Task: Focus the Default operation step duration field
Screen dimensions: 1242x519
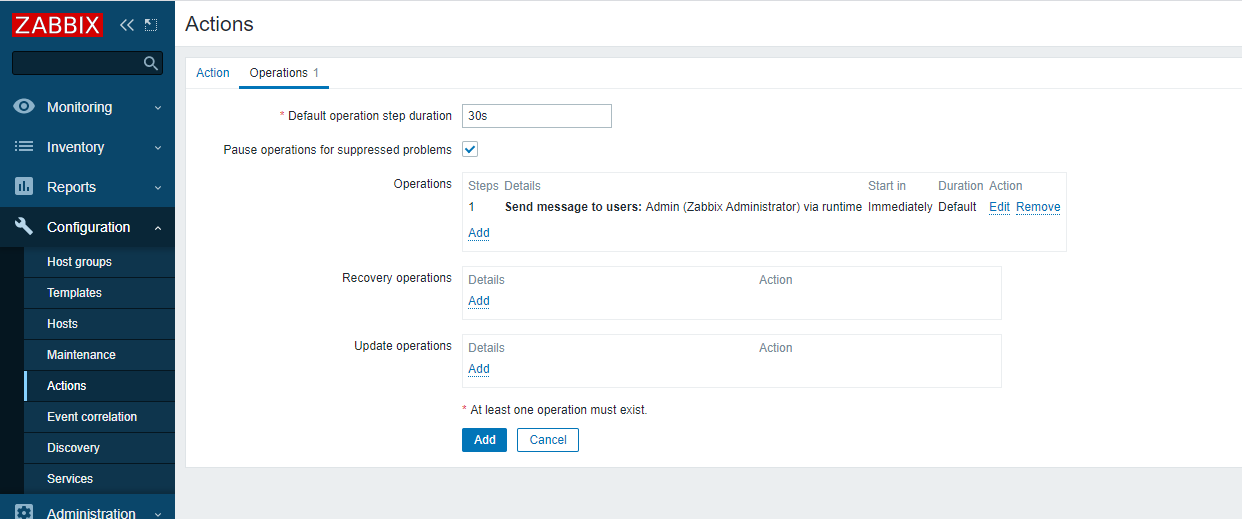Action: (x=536, y=116)
